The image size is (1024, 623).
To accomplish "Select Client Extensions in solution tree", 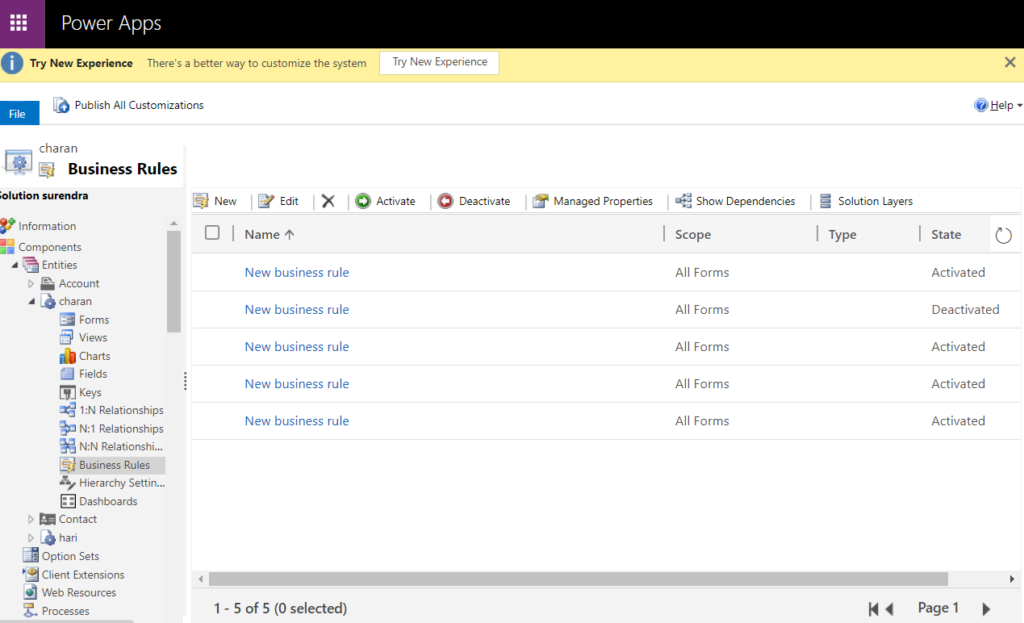I will tap(83, 575).
